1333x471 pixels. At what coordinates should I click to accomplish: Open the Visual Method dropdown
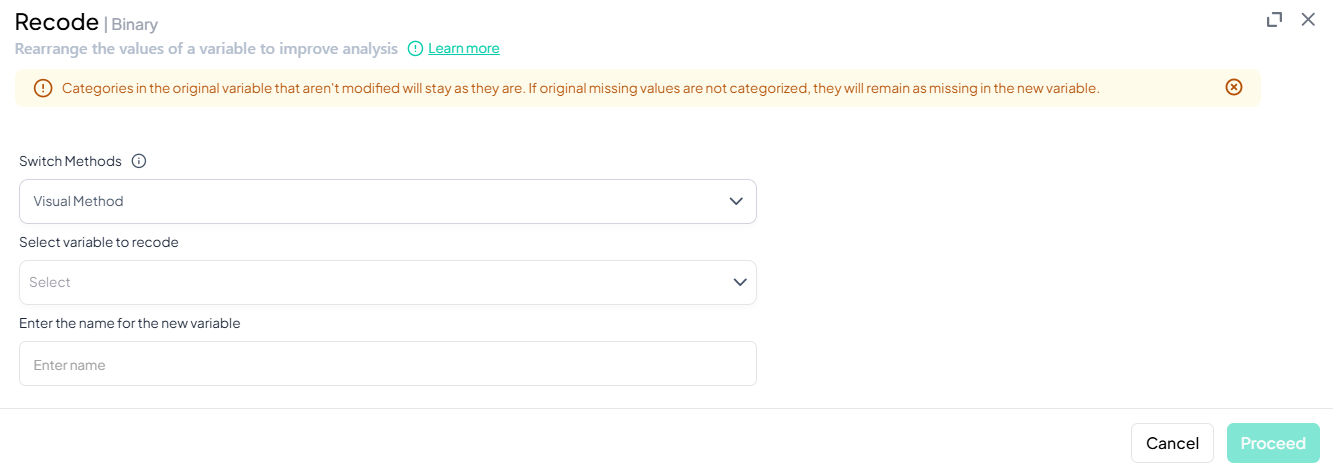(x=387, y=201)
